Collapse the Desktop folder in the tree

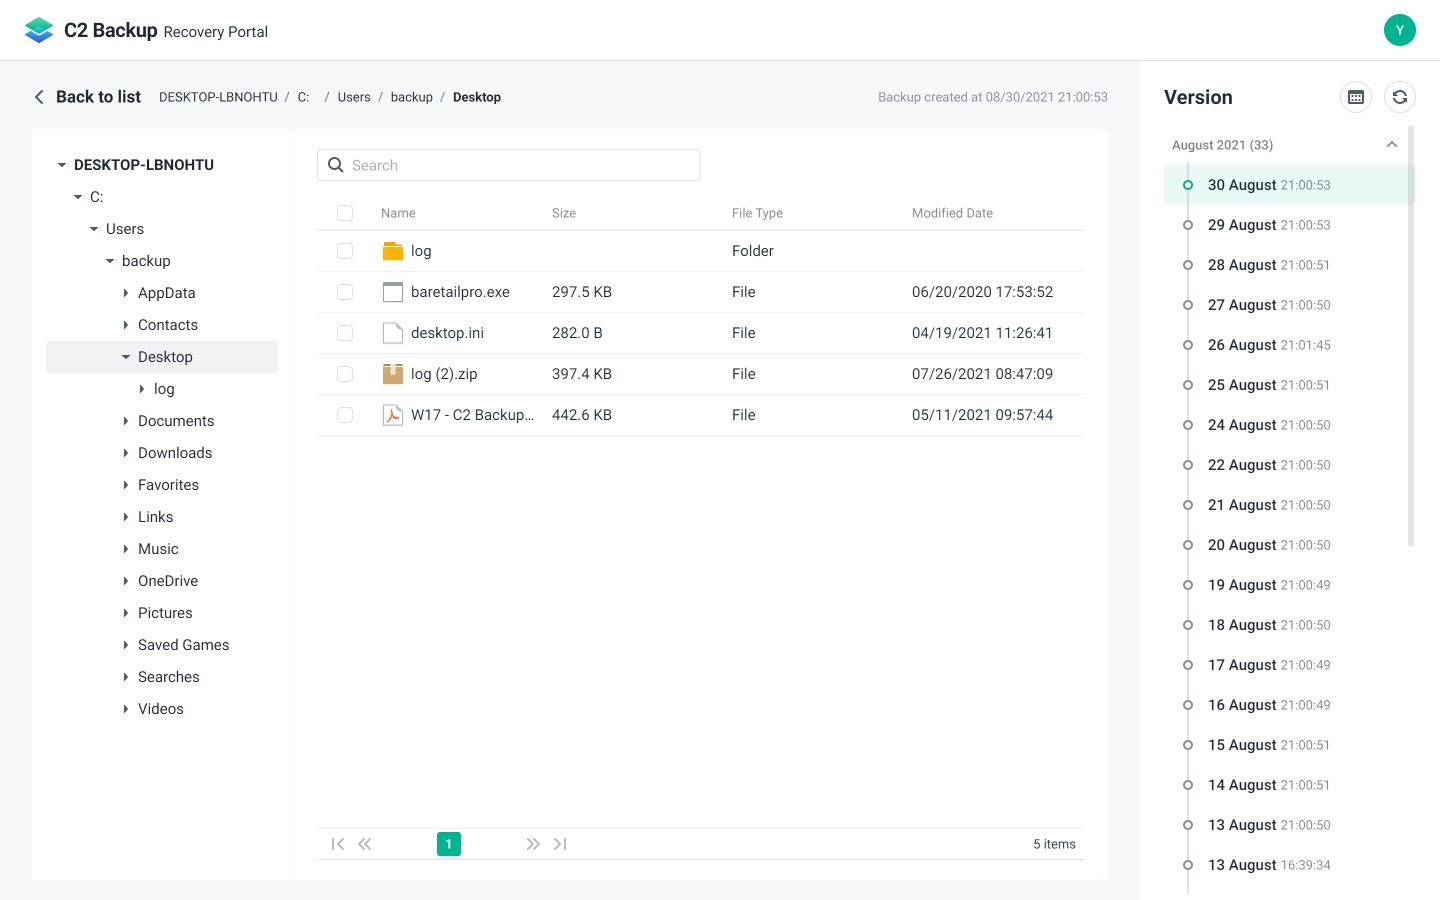tap(125, 356)
